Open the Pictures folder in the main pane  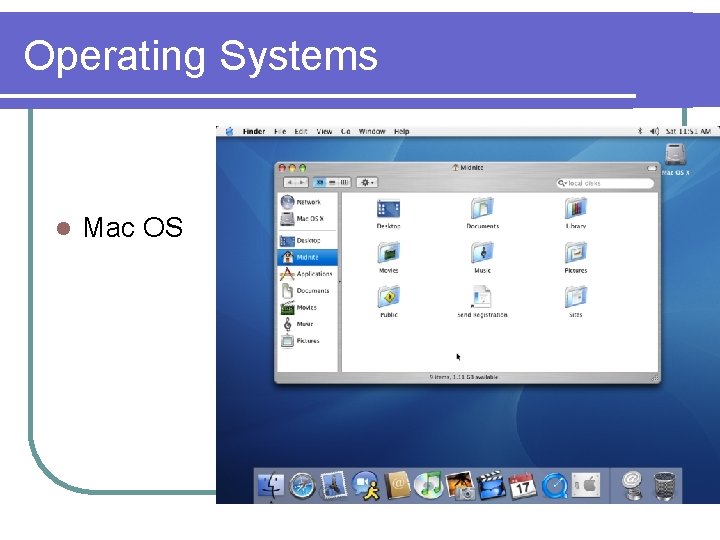click(x=576, y=258)
